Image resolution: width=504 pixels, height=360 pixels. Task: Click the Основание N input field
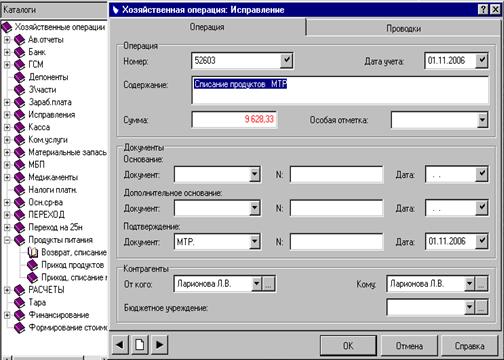coord(336,174)
